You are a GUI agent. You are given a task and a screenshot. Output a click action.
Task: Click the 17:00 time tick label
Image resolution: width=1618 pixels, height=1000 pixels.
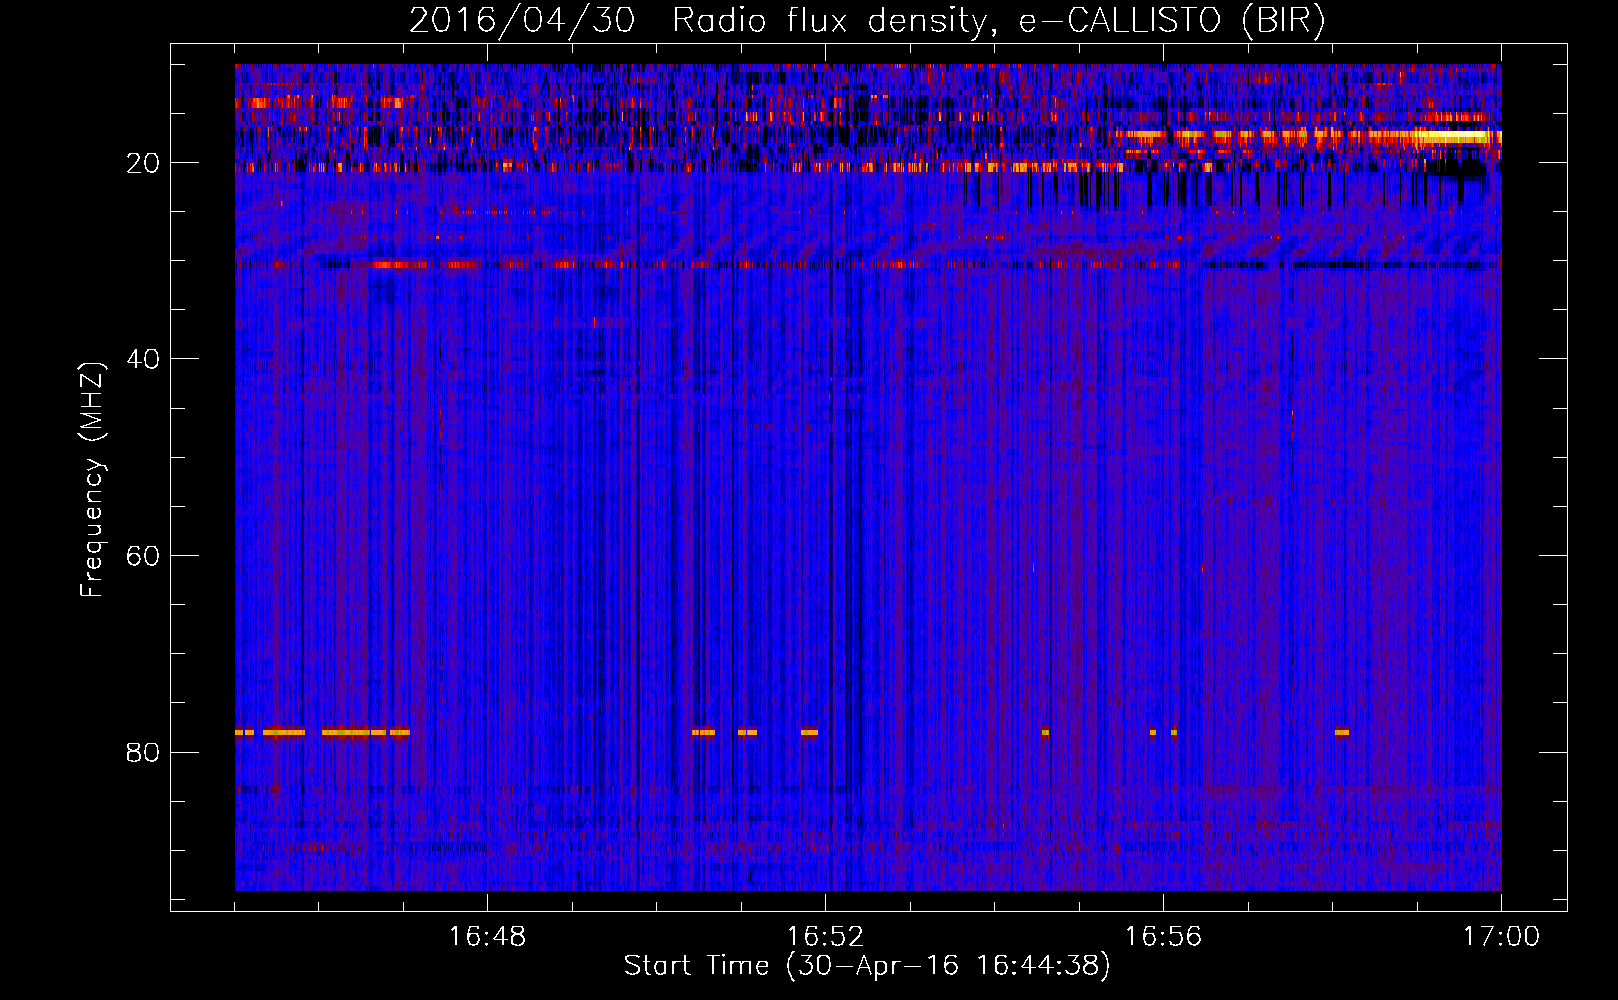pos(1501,937)
